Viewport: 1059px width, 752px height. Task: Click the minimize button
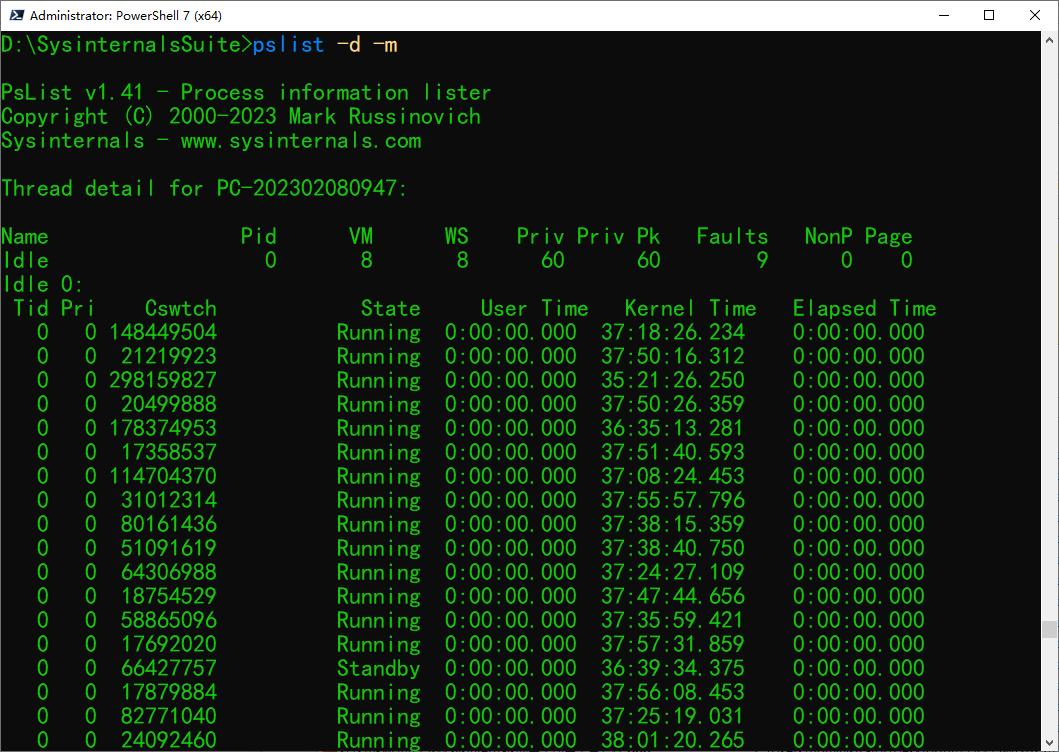(943, 15)
